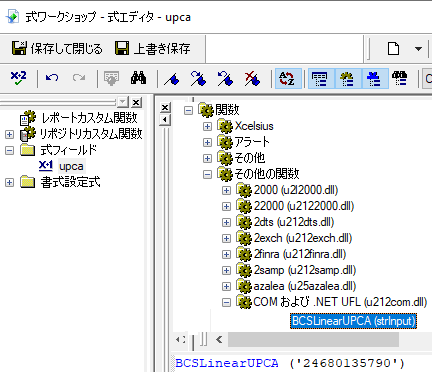Expand the その他 function group
Viewport: 432px width, 372px height.
tap(207, 158)
